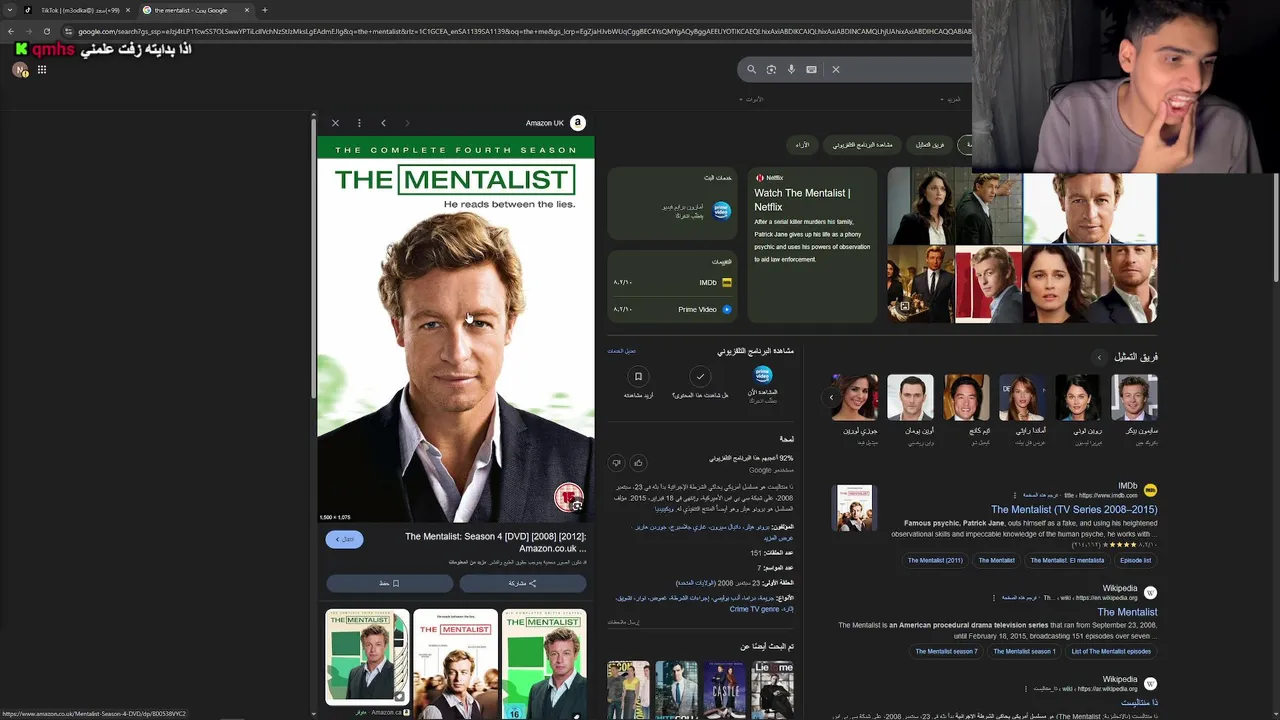
Task: Expand the cast section arrow
Action: pos(1099,357)
